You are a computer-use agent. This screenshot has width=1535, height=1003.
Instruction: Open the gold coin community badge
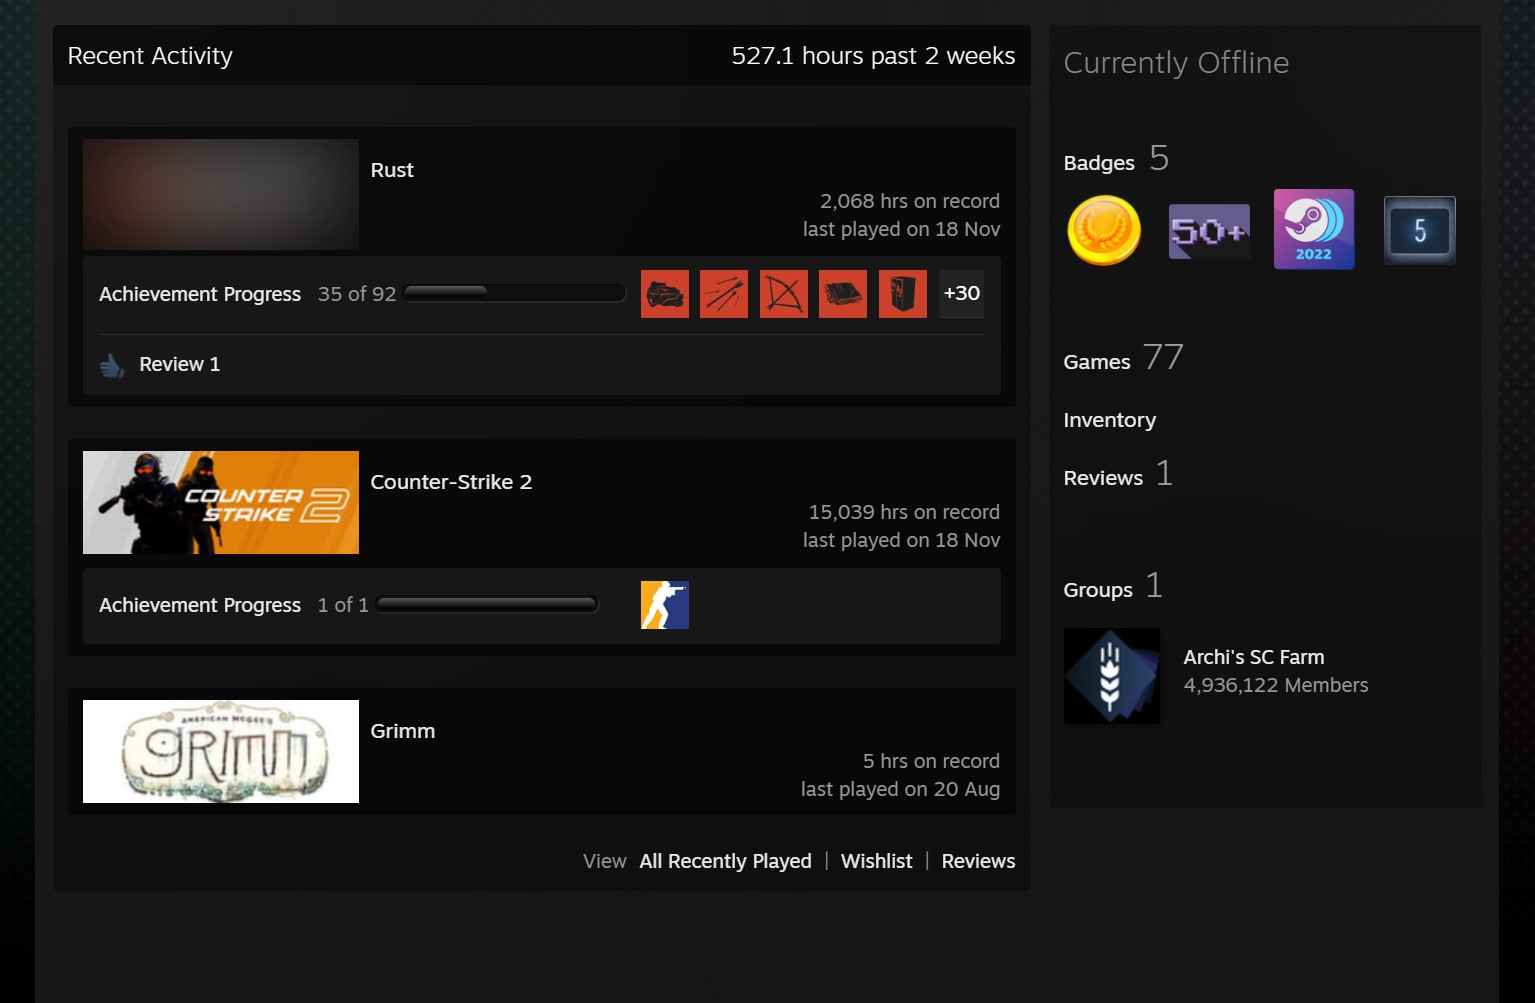tap(1103, 229)
